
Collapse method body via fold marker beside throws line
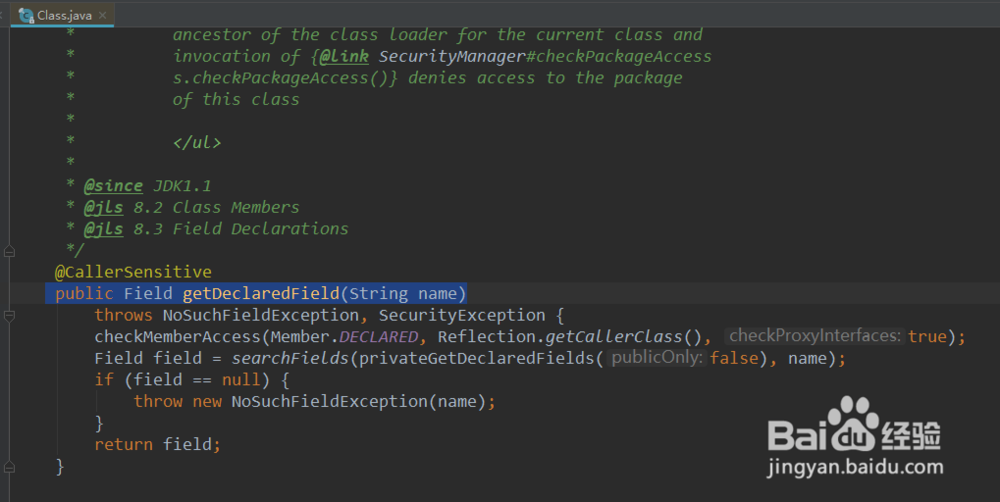(x=9, y=315)
